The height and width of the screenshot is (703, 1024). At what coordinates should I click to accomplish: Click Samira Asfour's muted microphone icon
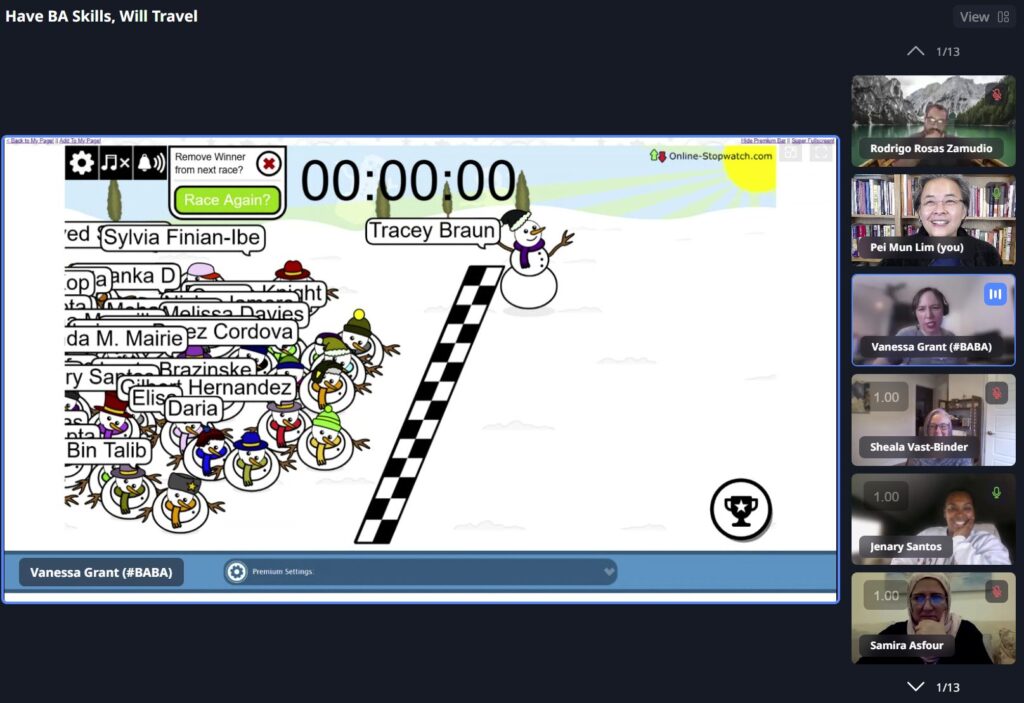(x=995, y=592)
